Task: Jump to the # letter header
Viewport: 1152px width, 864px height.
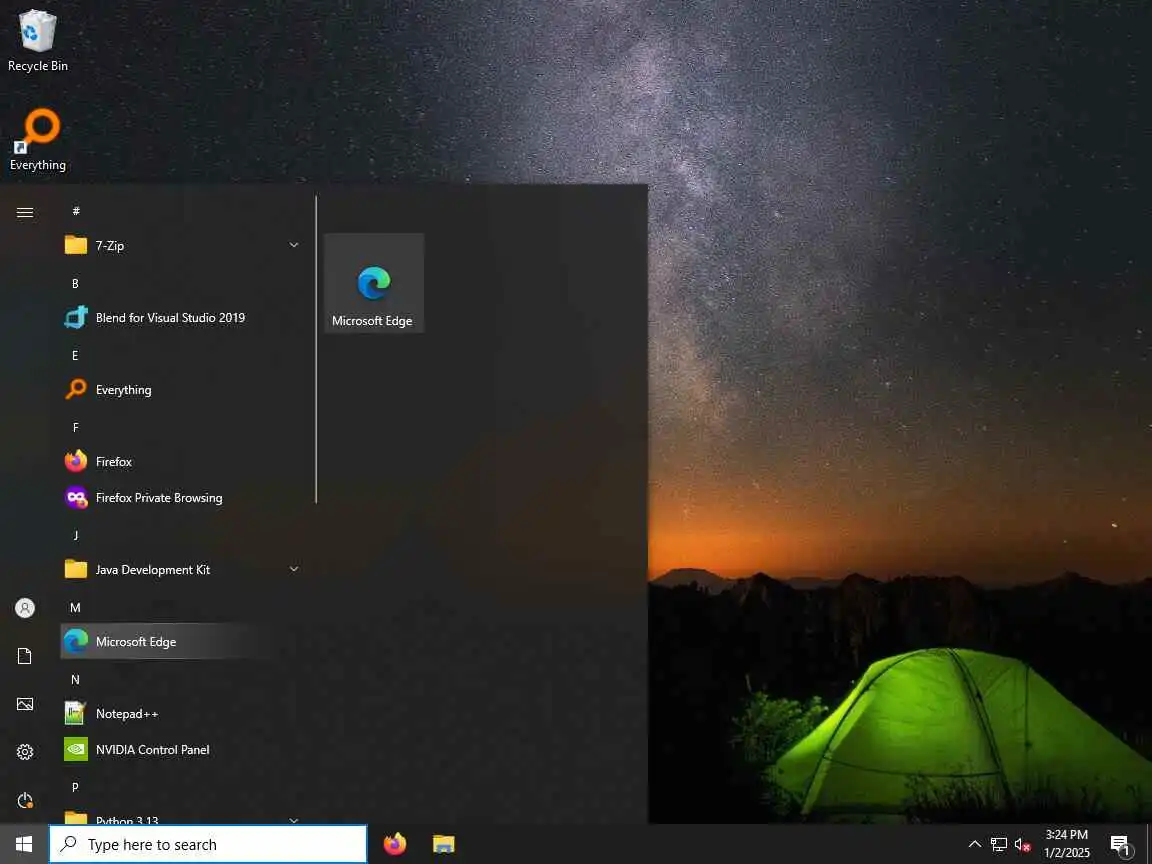Action: (x=76, y=211)
